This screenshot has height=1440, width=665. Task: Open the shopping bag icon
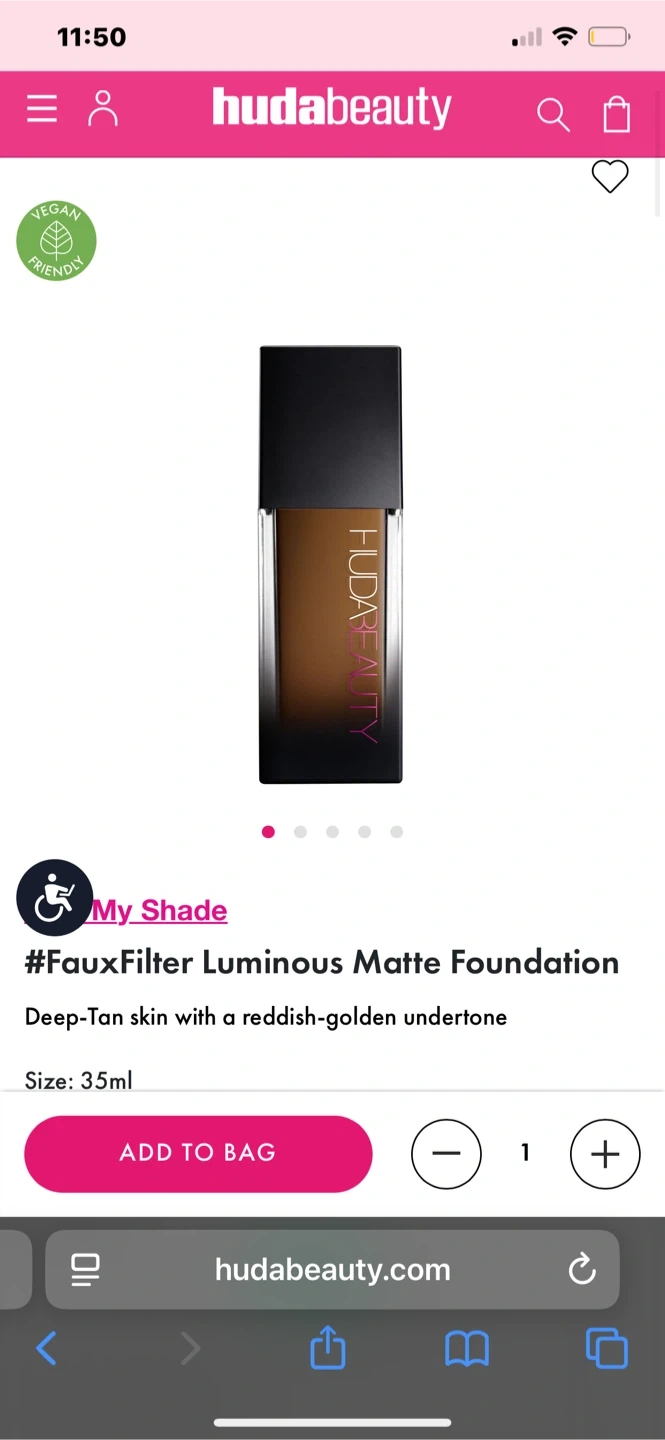617,113
